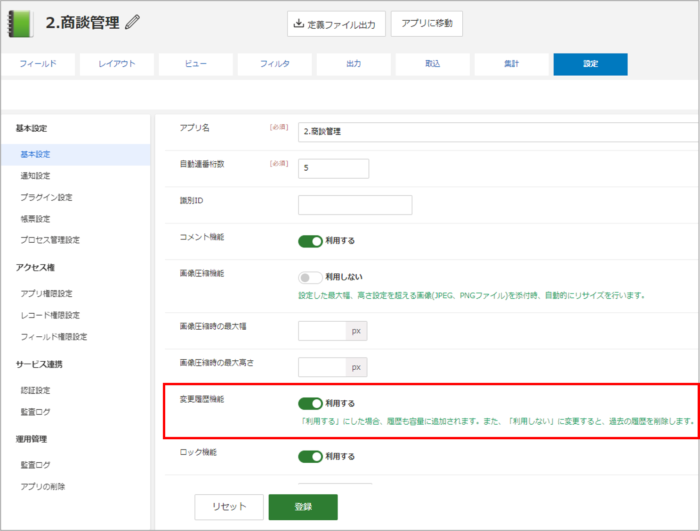This screenshot has width=700, height=531.
Task: Click the pencil edit icon beside 2.商談管理
Action: tap(132, 22)
